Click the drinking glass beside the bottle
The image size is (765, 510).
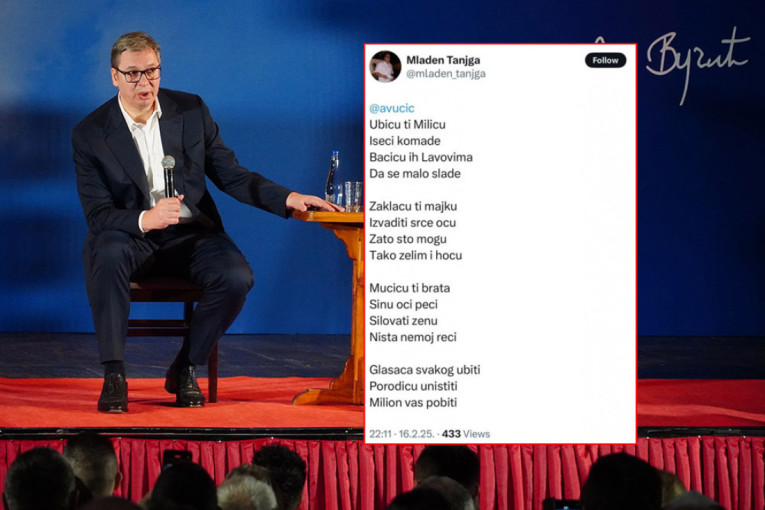[x=353, y=197]
